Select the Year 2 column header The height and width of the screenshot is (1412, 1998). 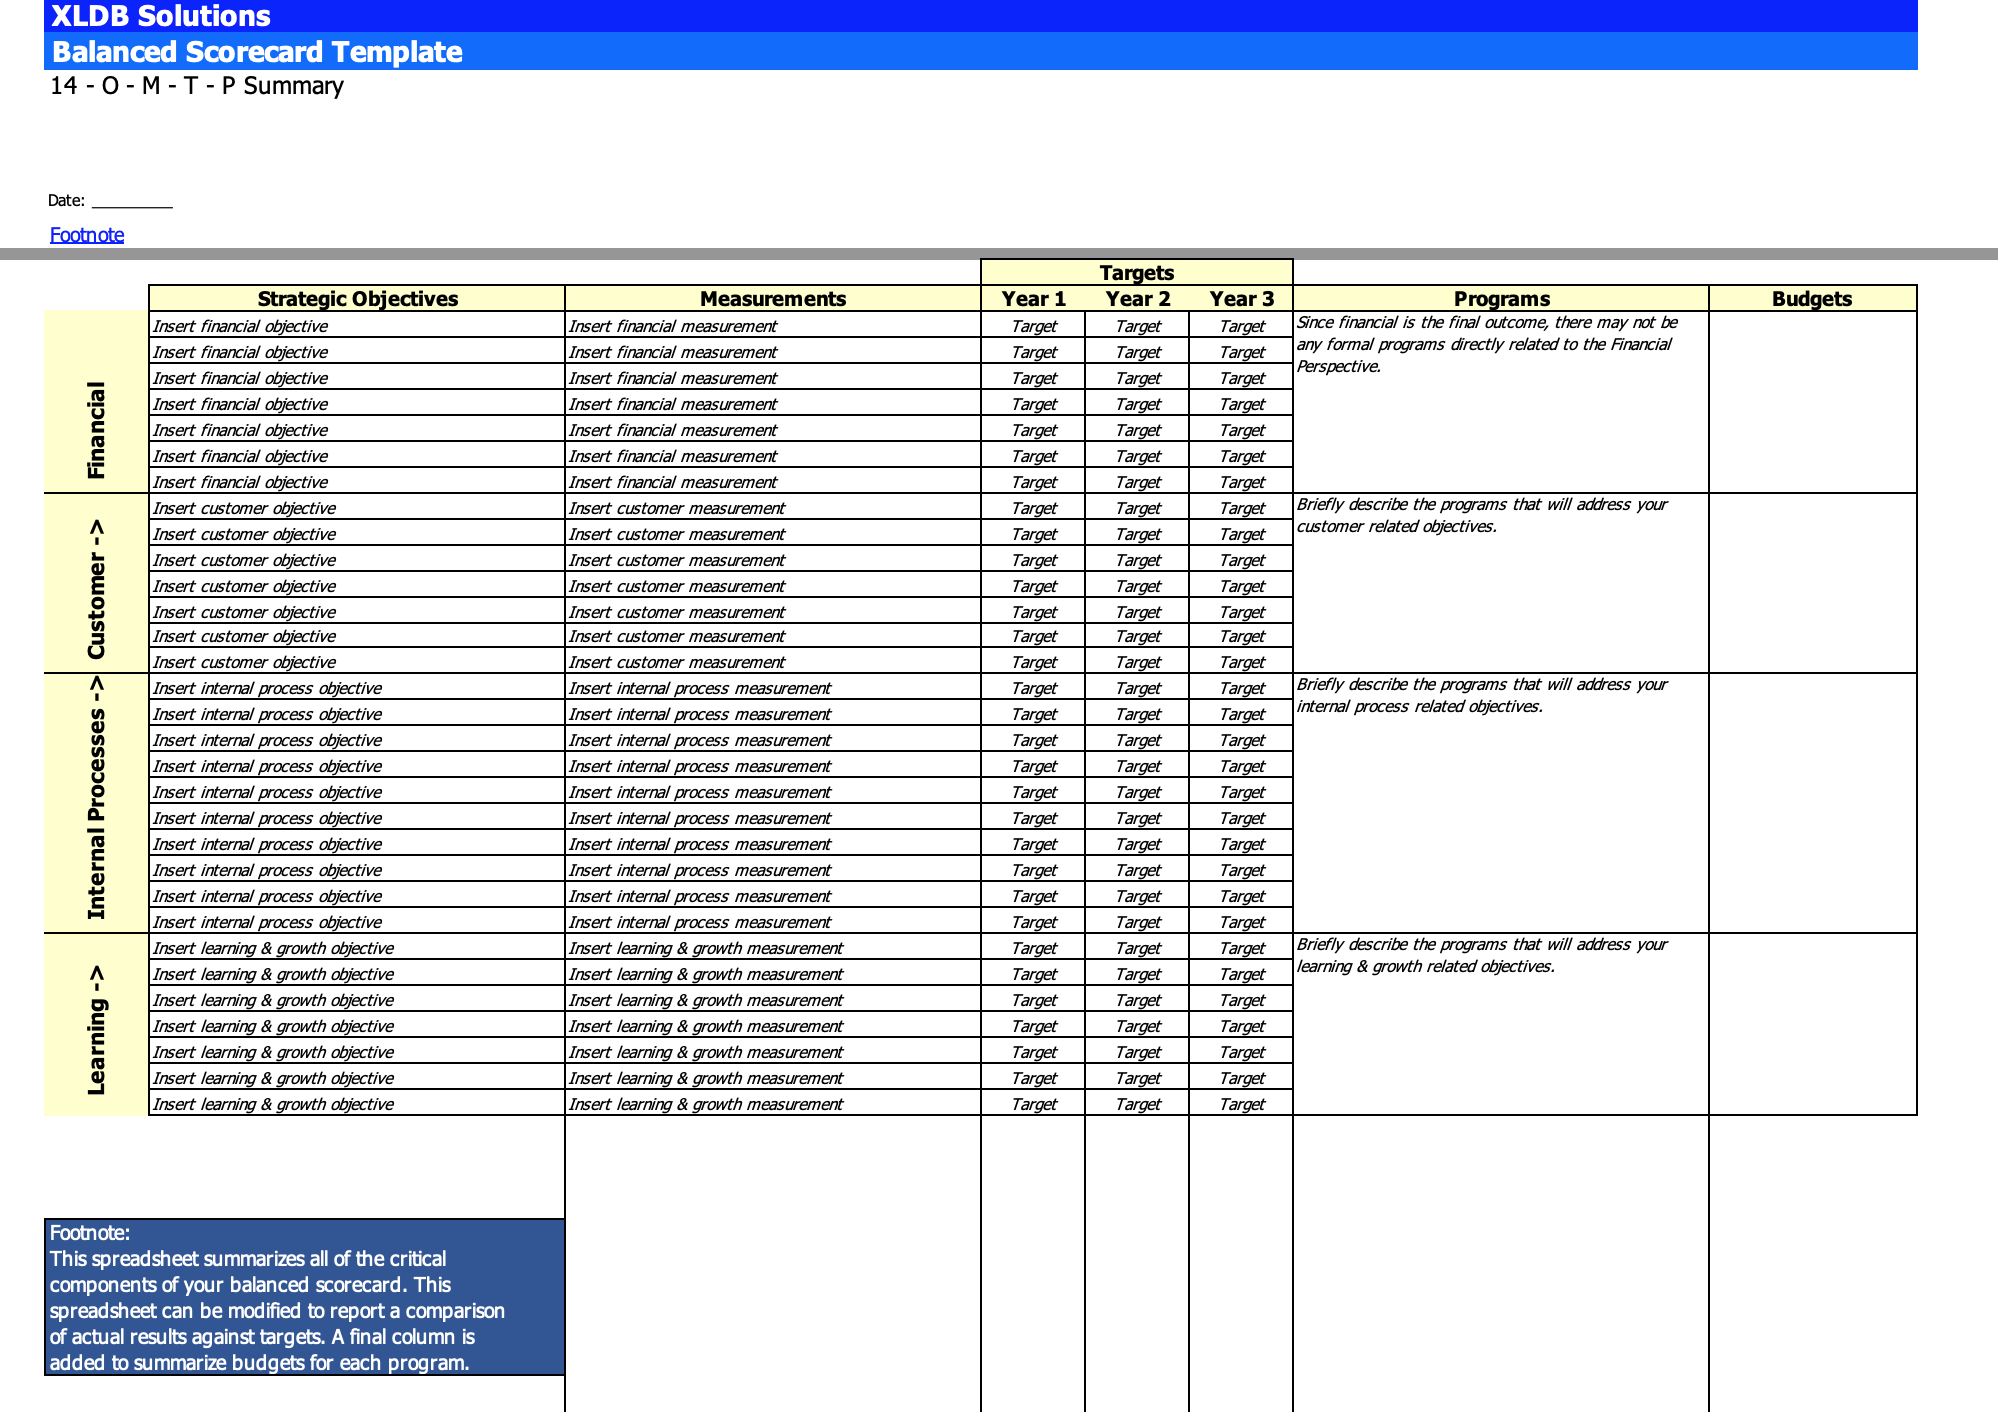[1138, 298]
